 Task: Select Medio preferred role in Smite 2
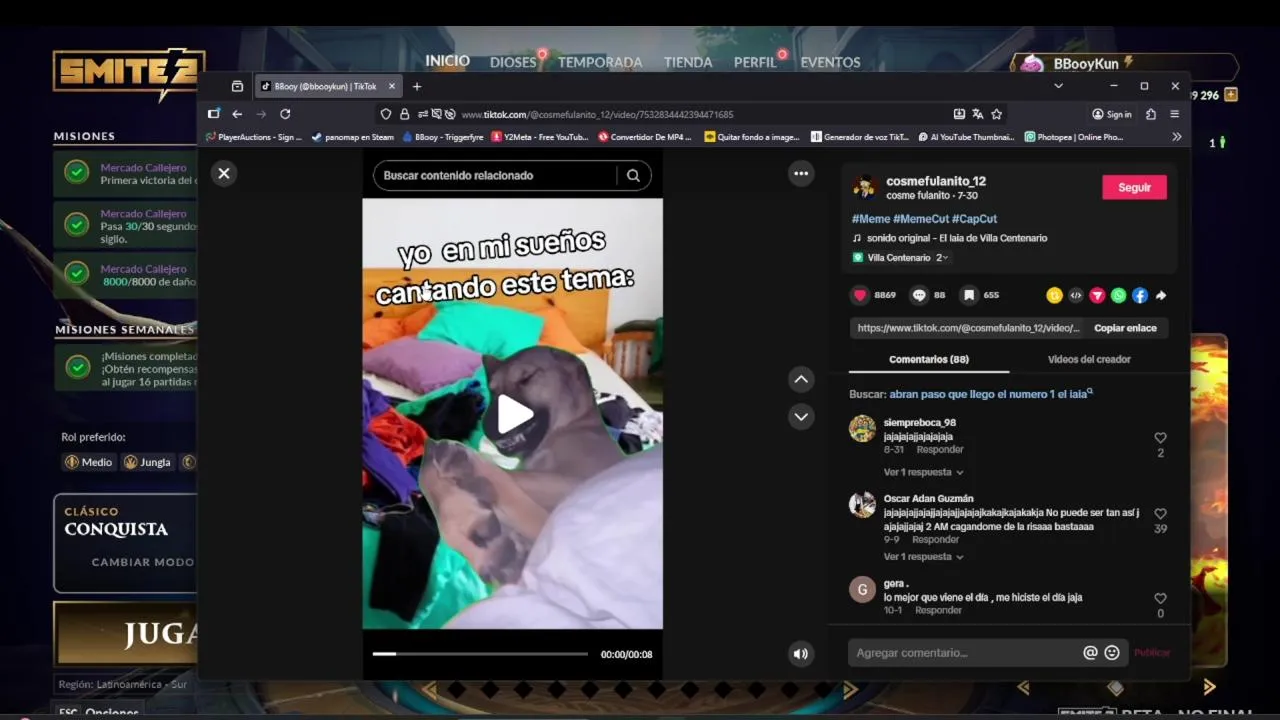[89, 462]
